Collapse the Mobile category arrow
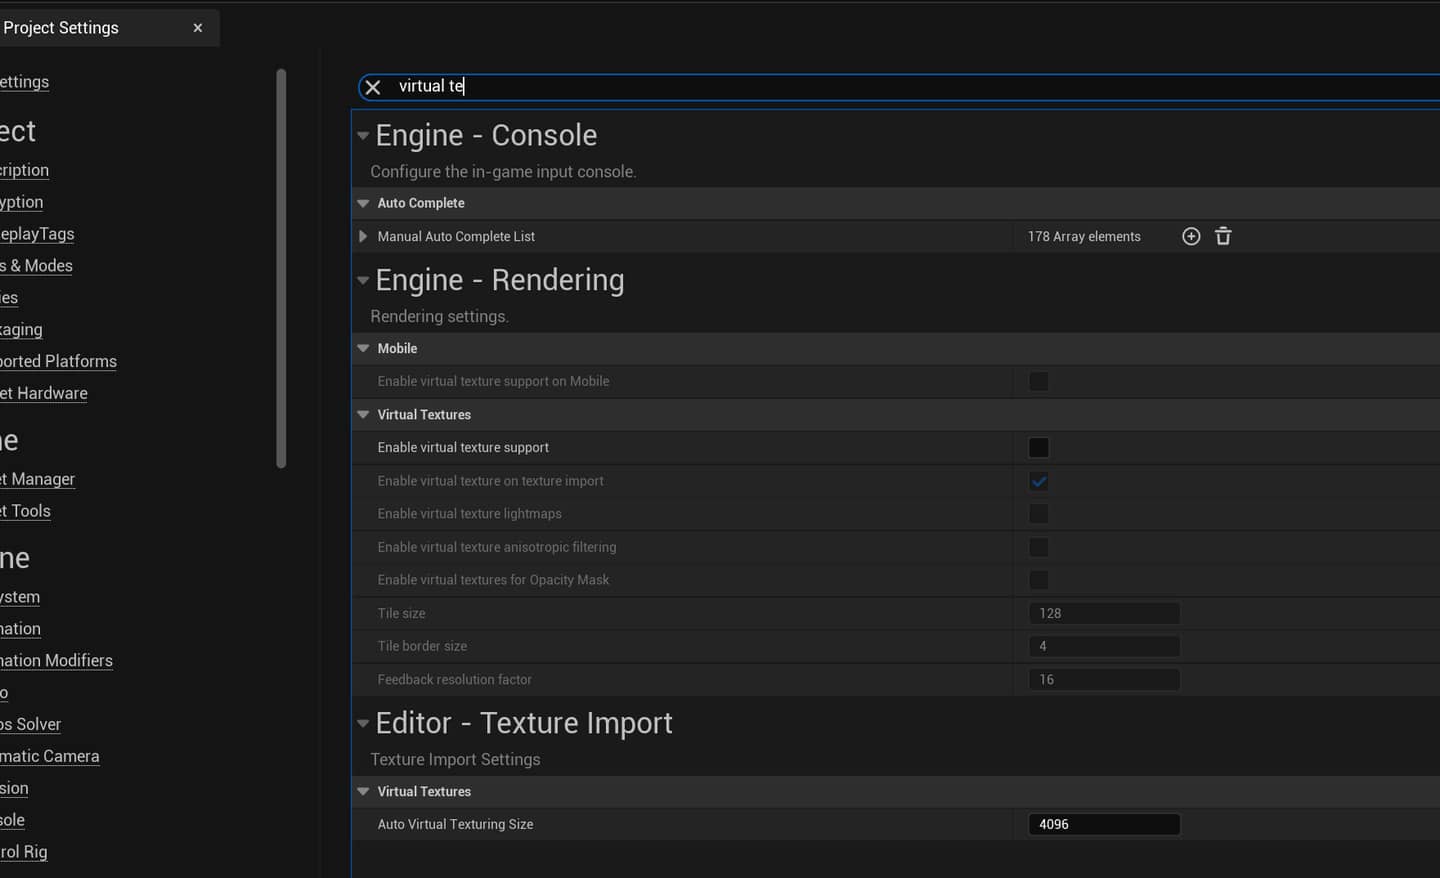Image resolution: width=1440 pixels, height=878 pixels. 363,349
